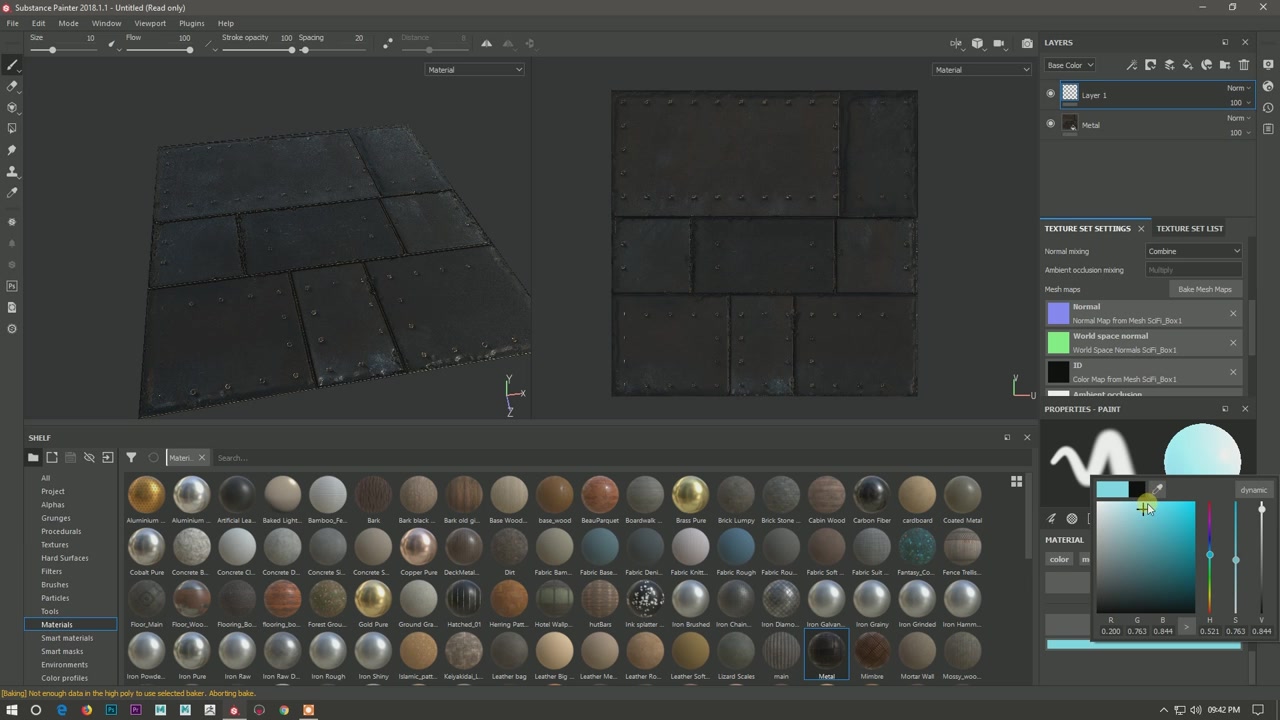Take a viewport screenshot with camera icon
This screenshot has height=720, width=1280.
[x=1027, y=43]
